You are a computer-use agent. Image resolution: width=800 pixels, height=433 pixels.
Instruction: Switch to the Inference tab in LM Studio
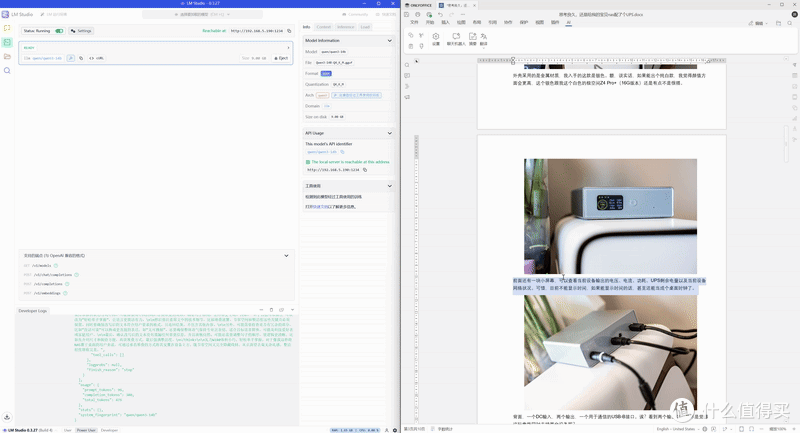pyautogui.click(x=345, y=27)
